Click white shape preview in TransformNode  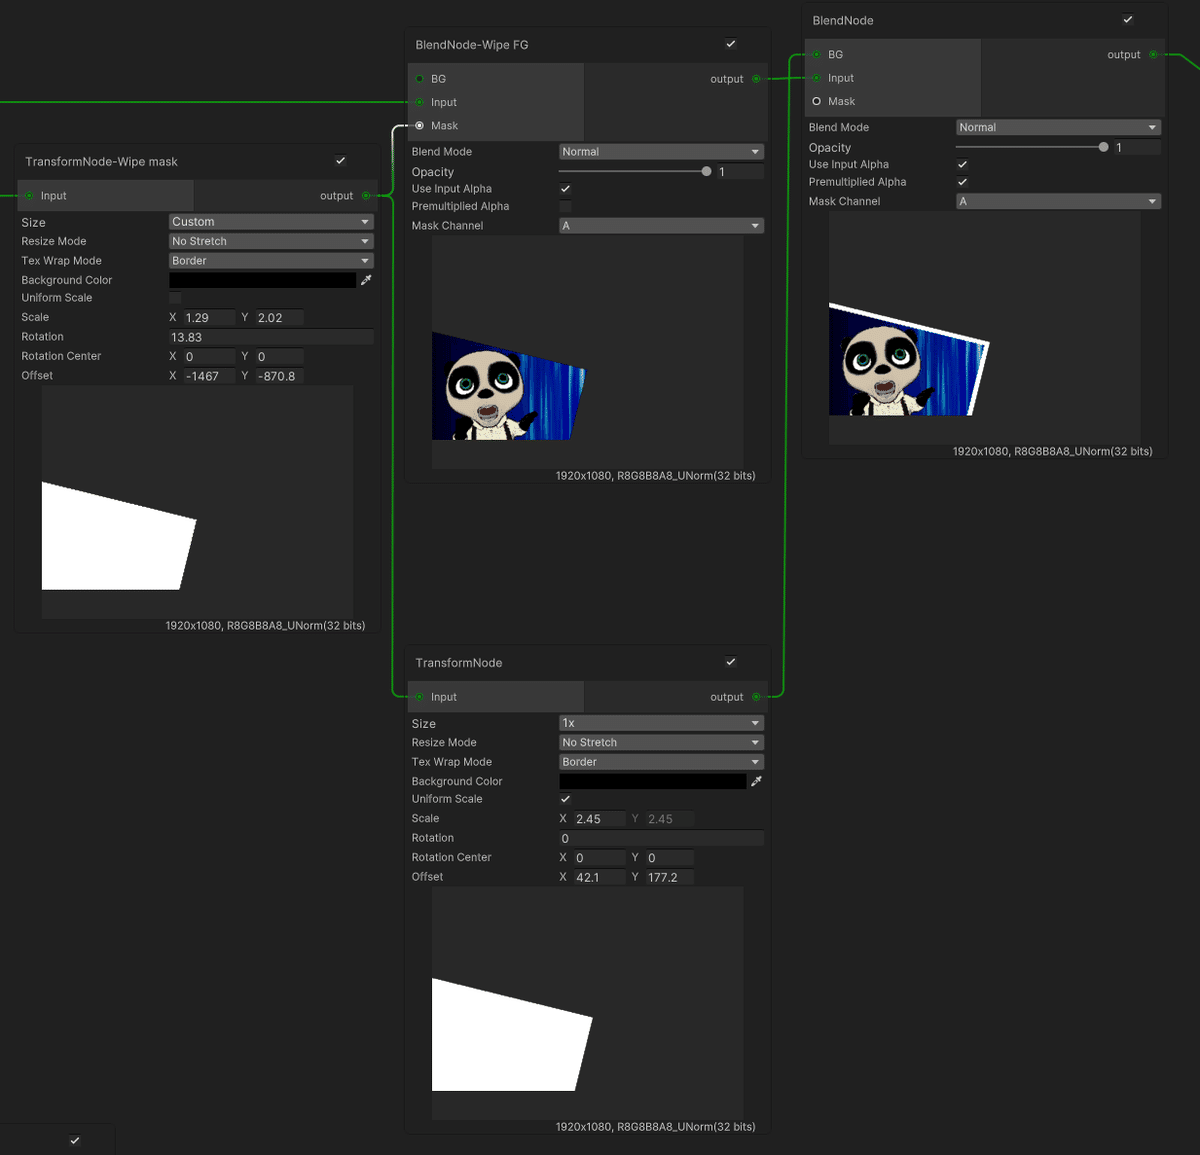587,1003
